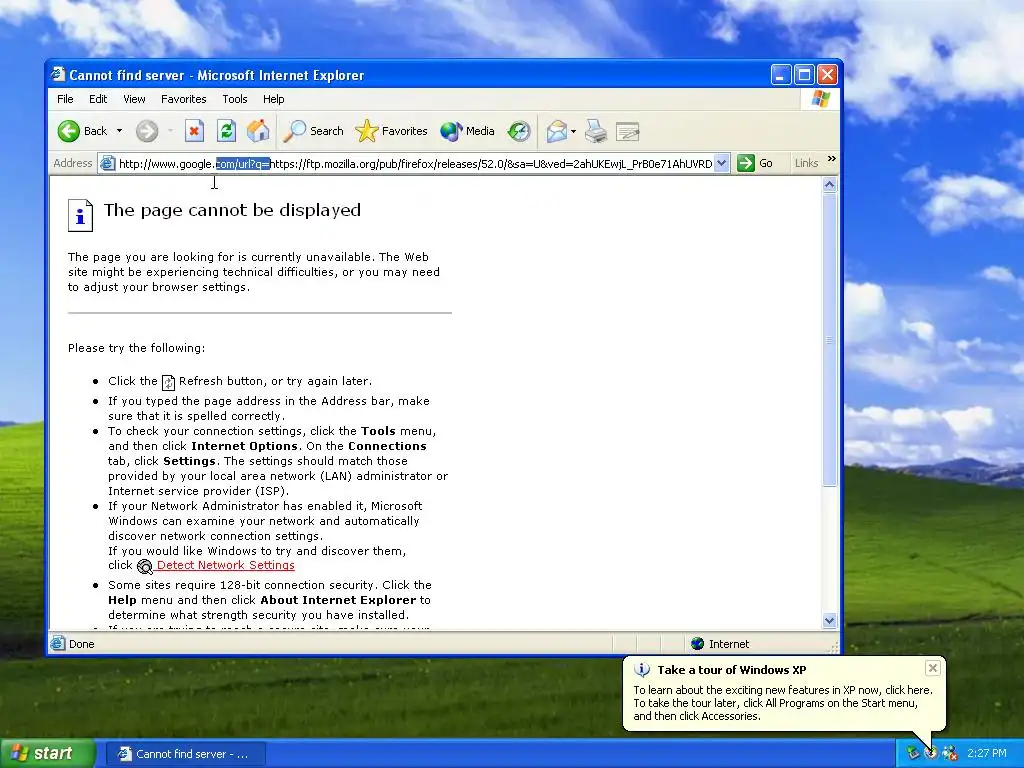Click the Edit page toolbar icon

coord(628,131)
